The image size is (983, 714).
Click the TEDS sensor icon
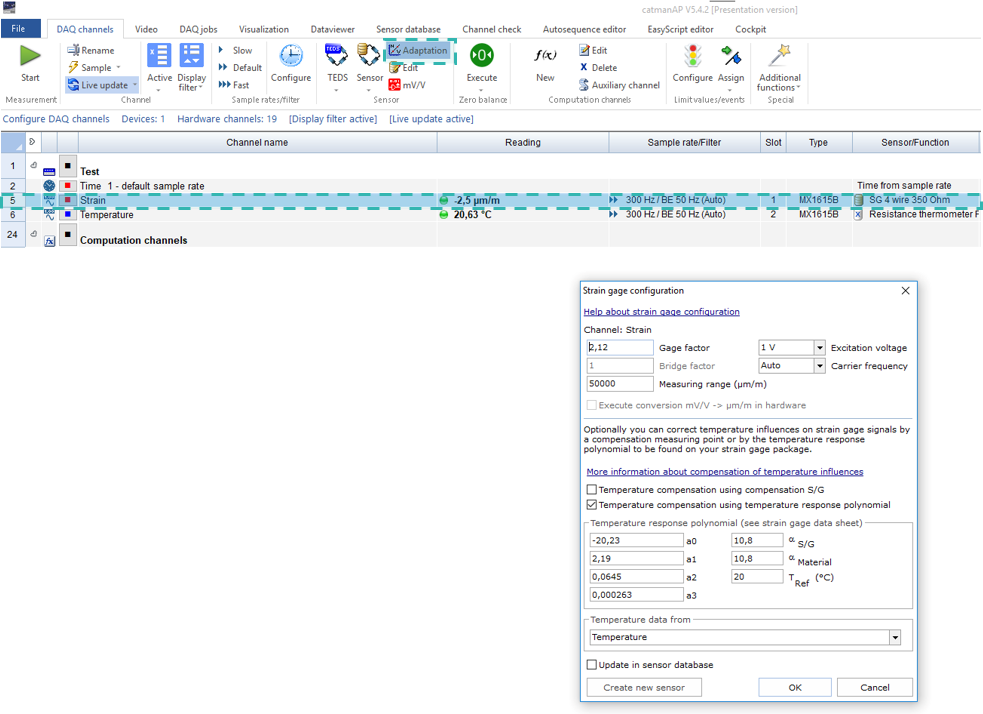(337, 55)
